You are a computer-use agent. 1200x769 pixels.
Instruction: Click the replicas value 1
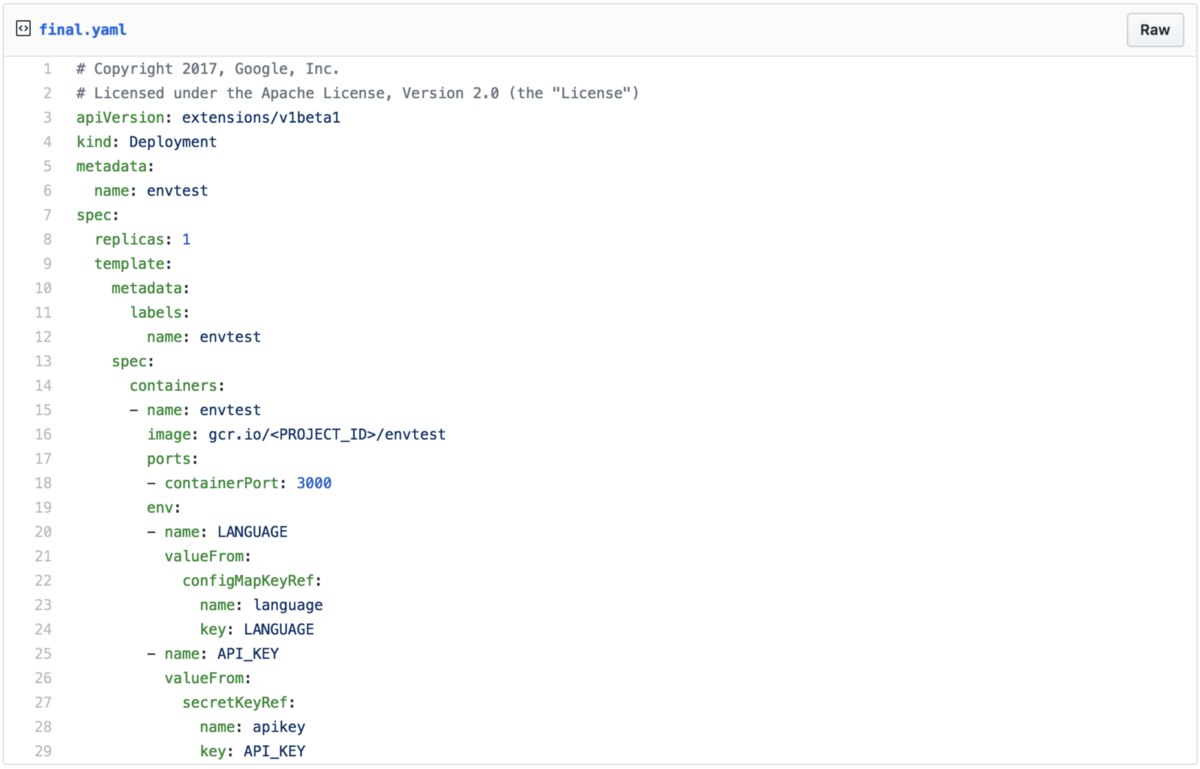pyautogui.click(x=186, y=239)
